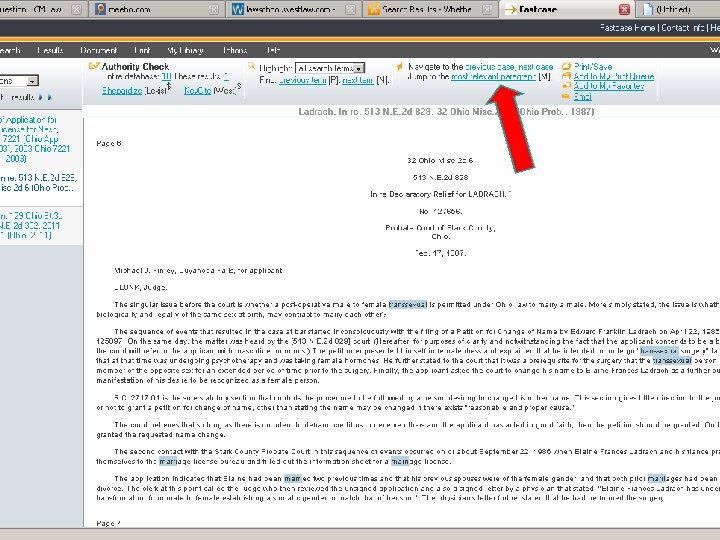The image size is (720, 540).
Task: Switch to the Search Results tab
Action: point(429,9)
